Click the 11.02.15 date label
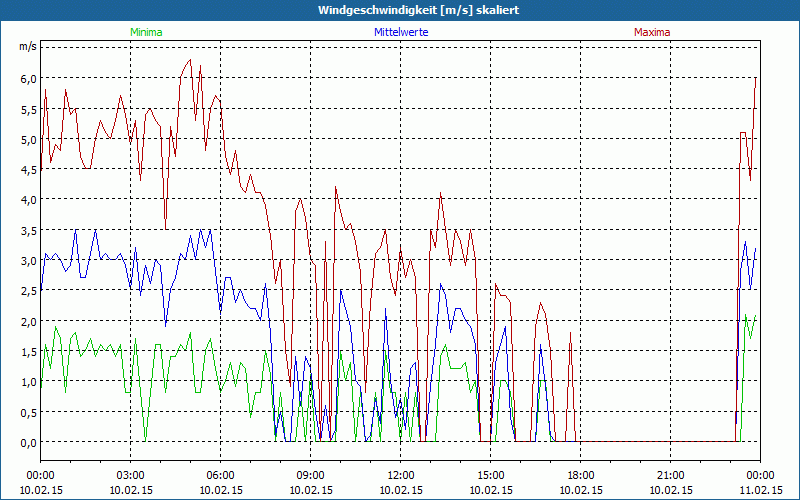This screenshot has height=500, width=800. click(760, 490)
